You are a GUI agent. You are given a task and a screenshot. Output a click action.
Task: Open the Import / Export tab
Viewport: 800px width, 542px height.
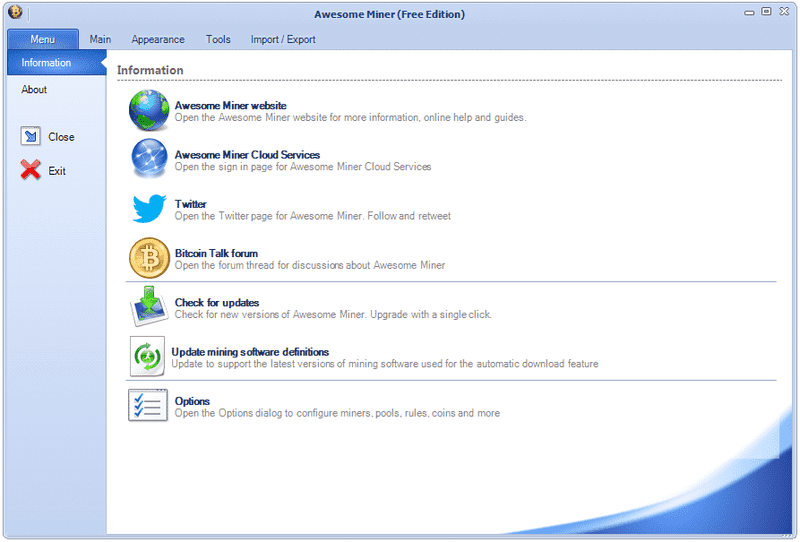283,39
